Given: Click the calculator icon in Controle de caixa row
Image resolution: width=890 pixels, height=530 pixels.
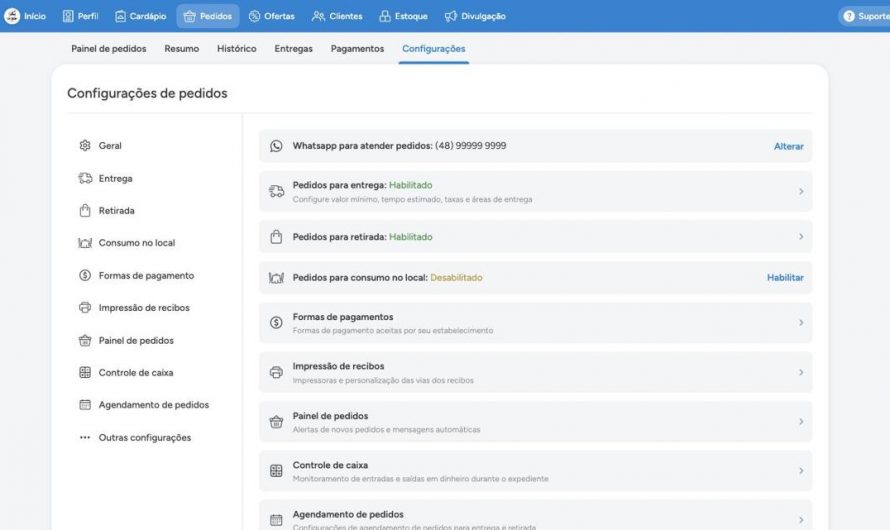Looking at the screenshot, I should coord(276,471).
